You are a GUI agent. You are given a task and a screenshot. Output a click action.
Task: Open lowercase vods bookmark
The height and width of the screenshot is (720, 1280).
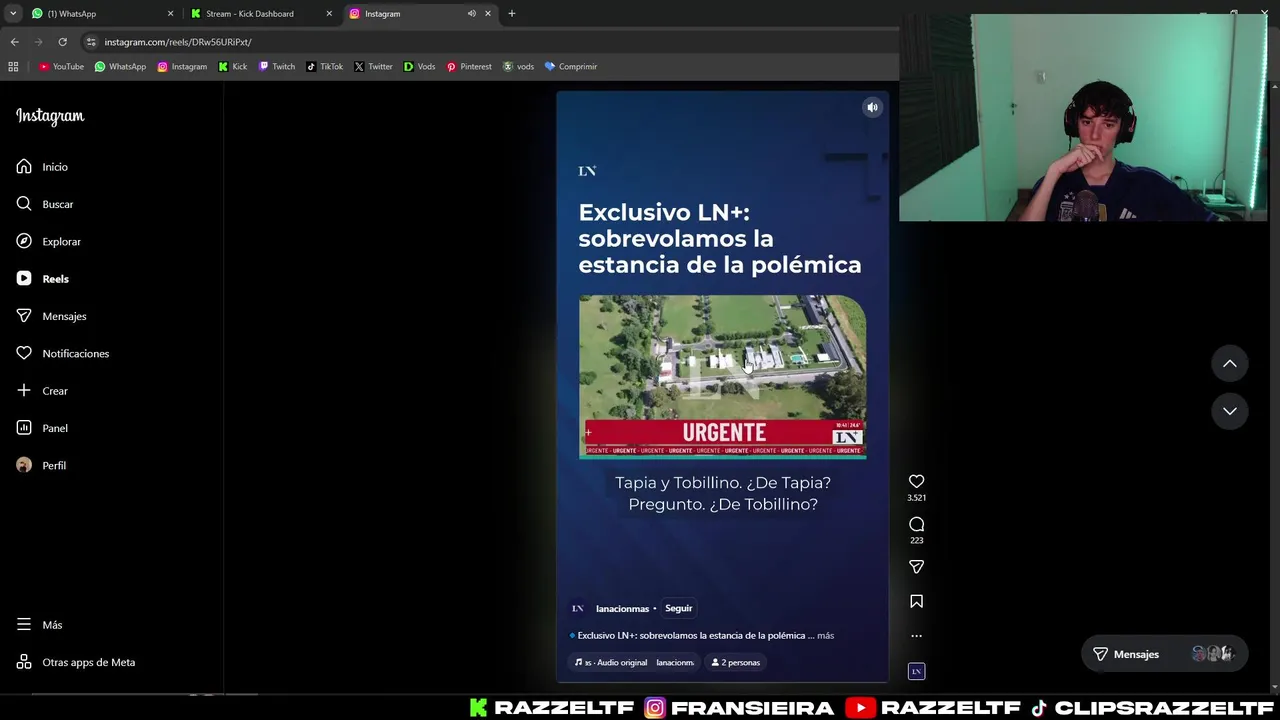(x=518, y=67)
